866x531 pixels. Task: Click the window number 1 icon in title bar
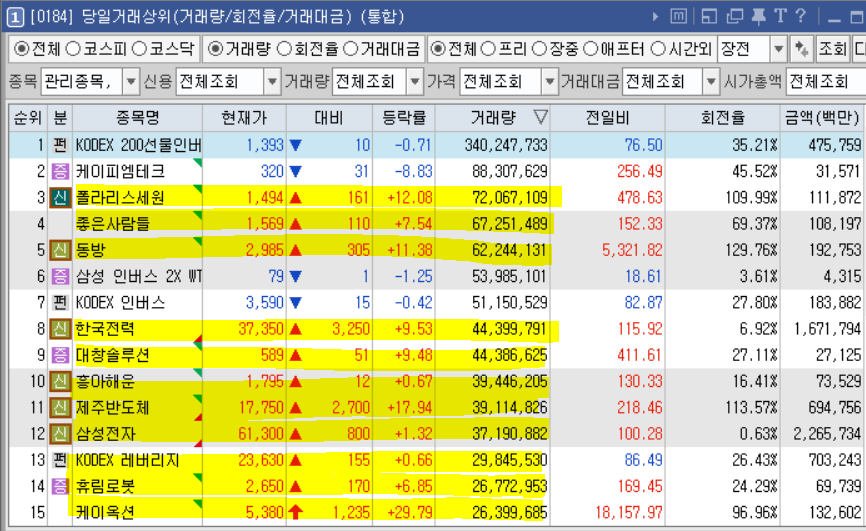point(14,17)
